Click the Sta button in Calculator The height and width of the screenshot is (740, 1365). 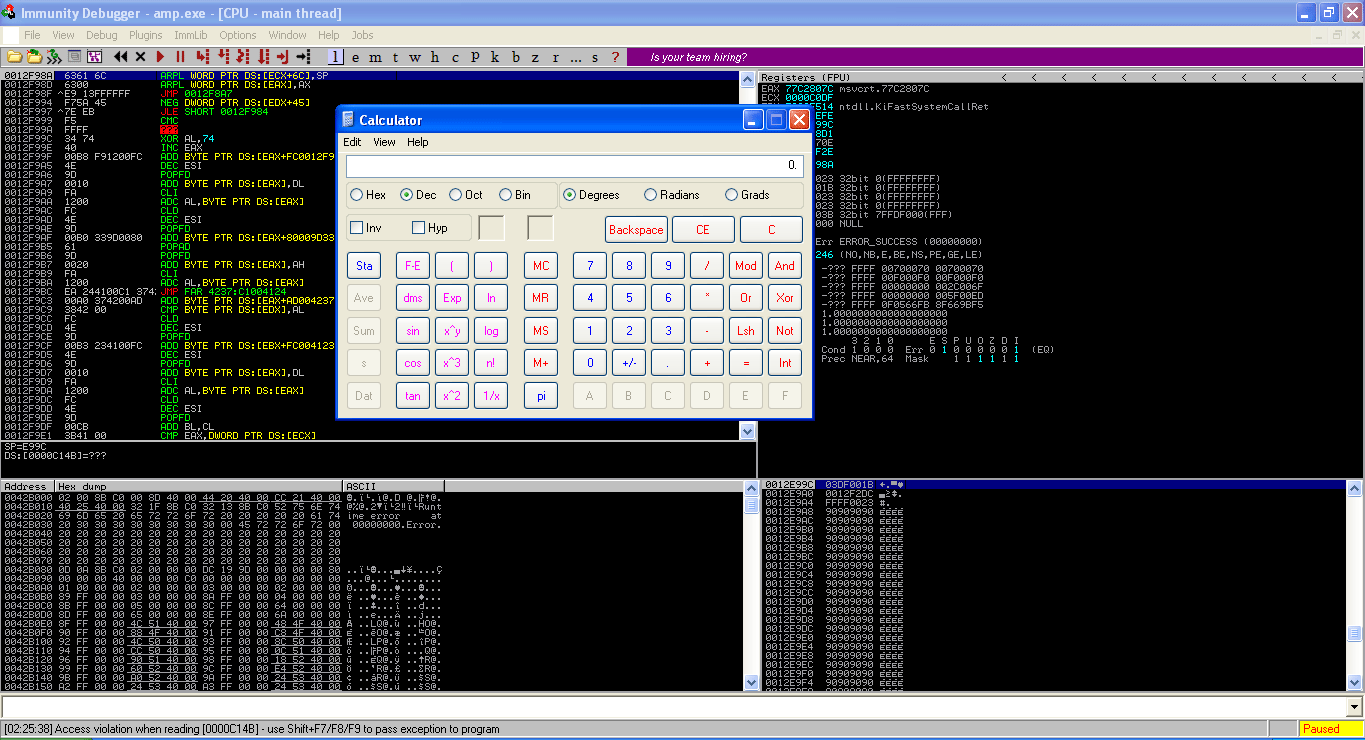(x=364, y=266)
